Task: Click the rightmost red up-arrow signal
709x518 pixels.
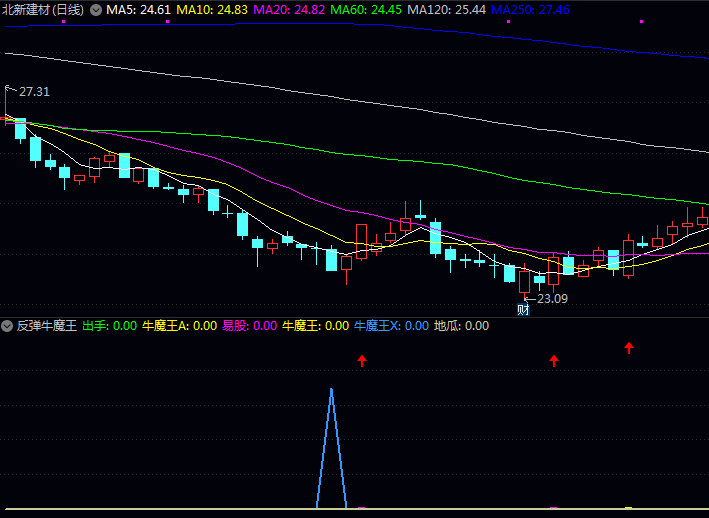Action: coord(629,348)
